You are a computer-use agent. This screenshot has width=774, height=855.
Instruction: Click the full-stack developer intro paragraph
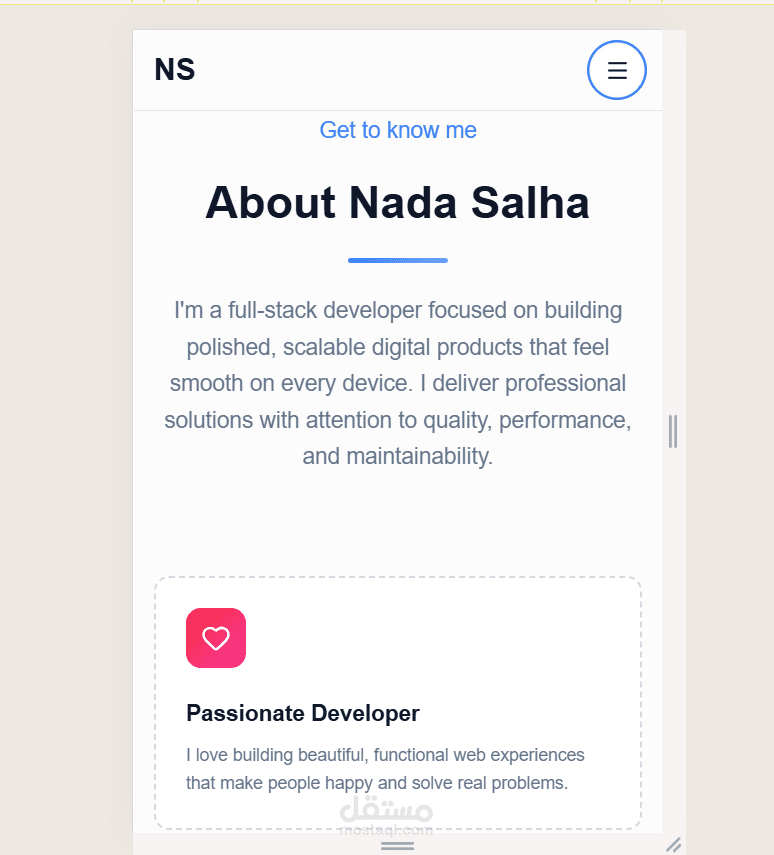pos(397,383)
